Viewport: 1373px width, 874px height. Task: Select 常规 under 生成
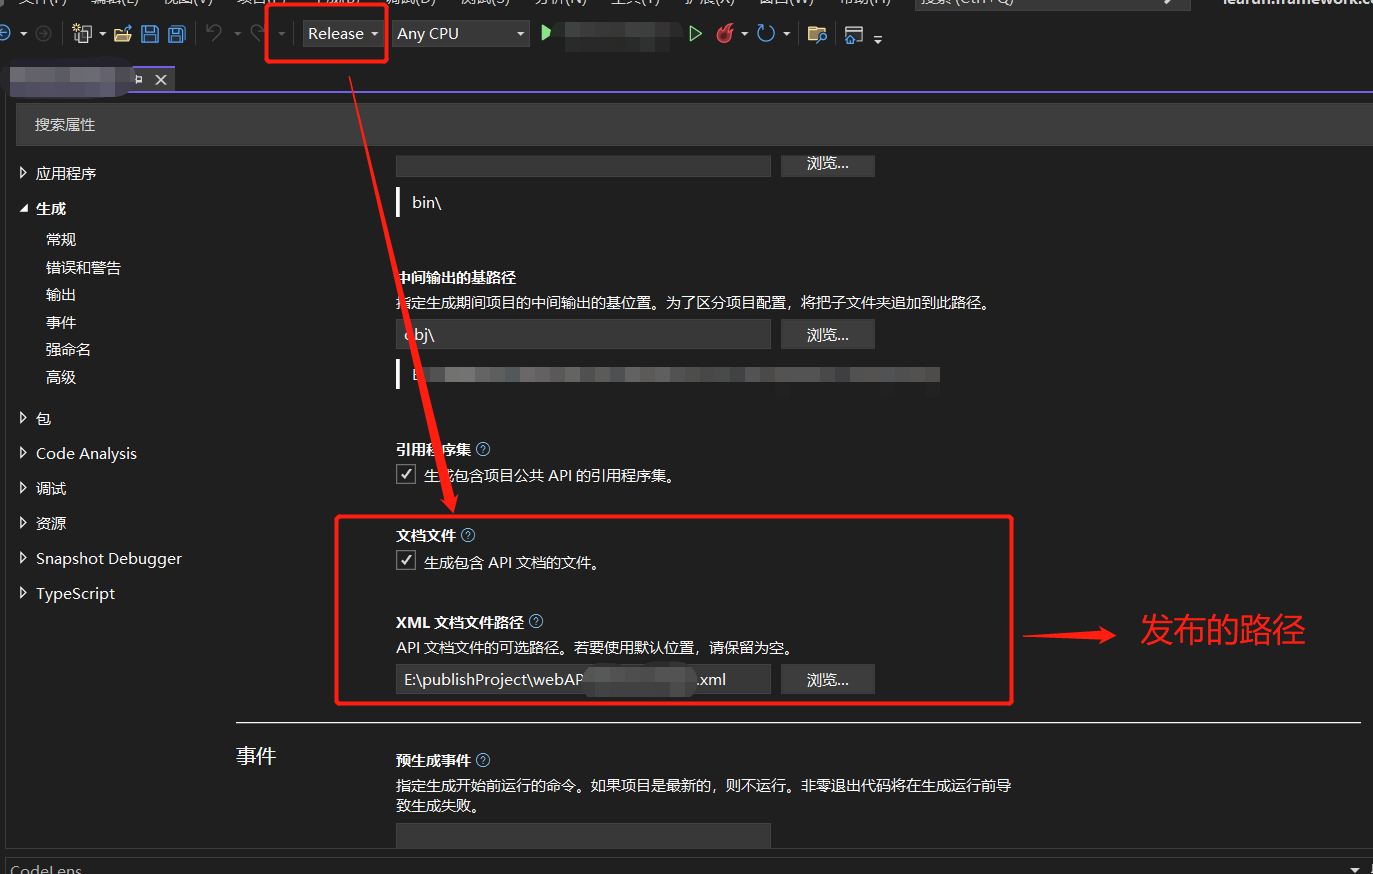(61, 239)
